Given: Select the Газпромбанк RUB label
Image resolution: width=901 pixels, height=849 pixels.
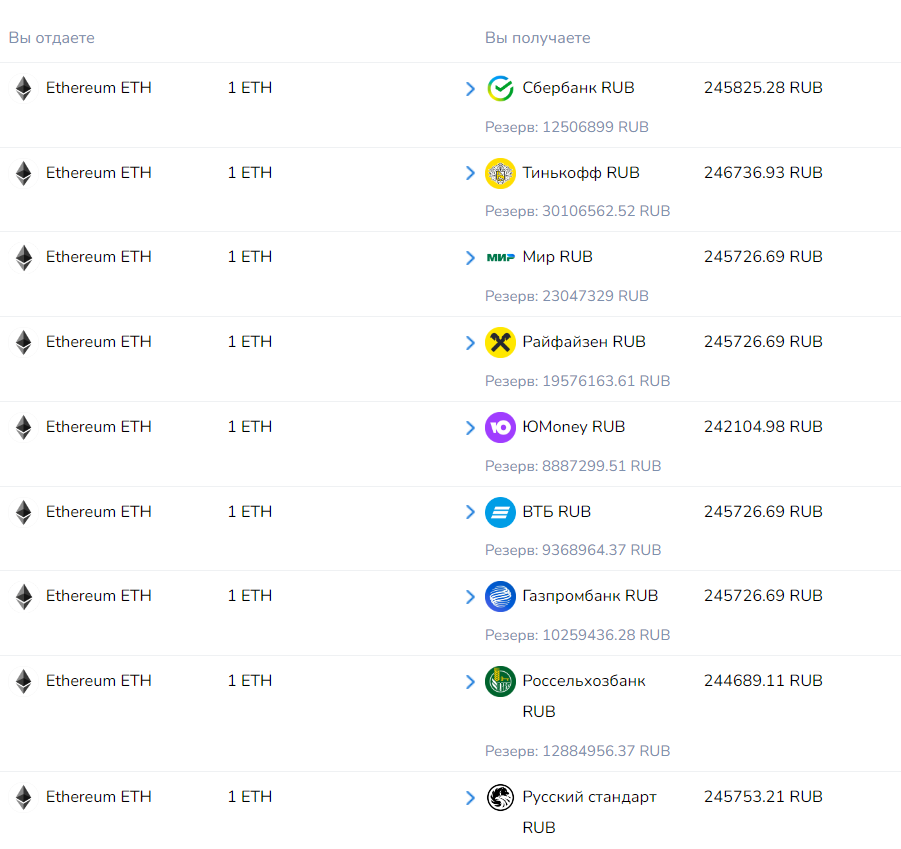Looking at the screenshot, I should pyautogui.click(x=590, y=596).
